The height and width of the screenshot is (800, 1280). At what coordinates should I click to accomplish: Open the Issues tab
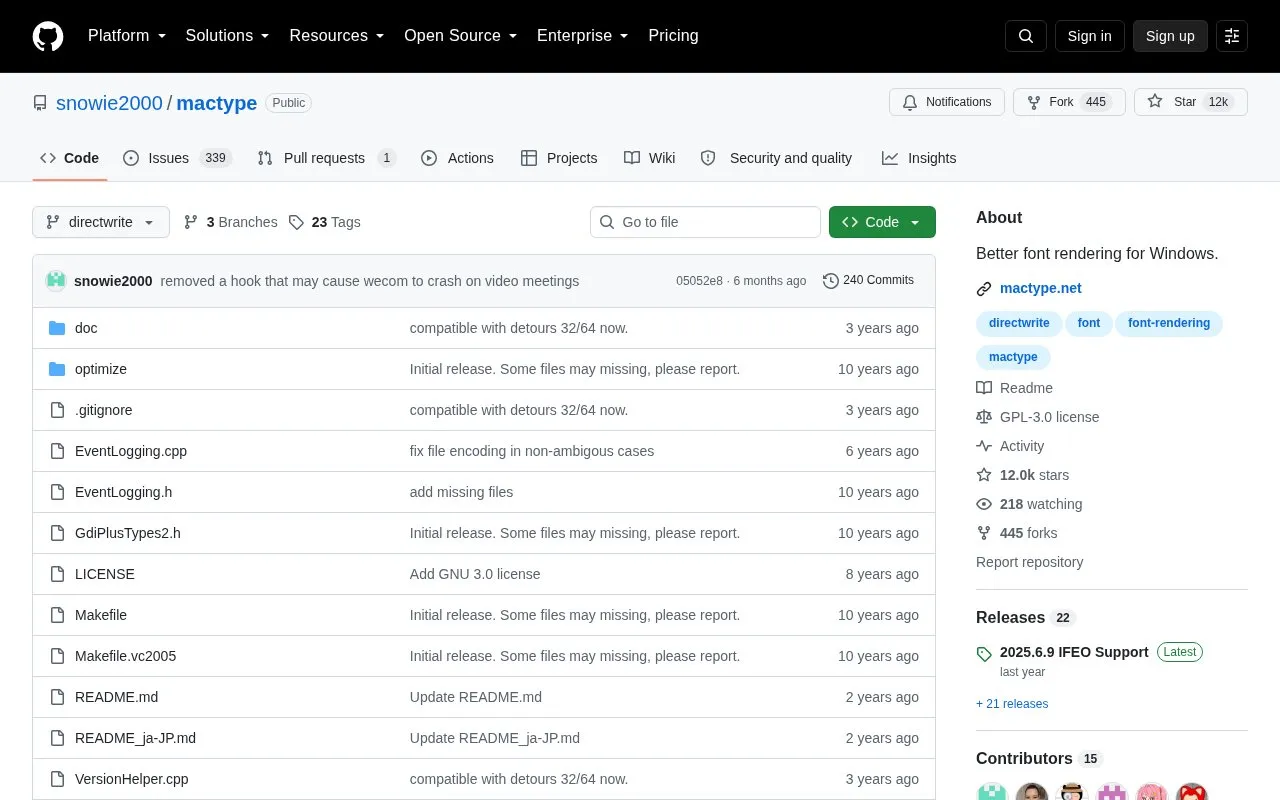(x=177, y=158)
